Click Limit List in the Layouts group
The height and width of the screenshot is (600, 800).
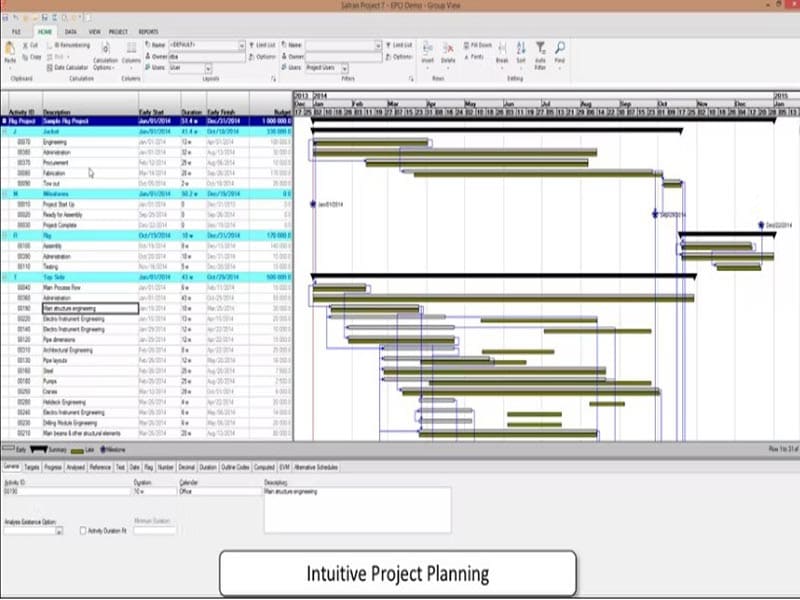tap(262, 45)
